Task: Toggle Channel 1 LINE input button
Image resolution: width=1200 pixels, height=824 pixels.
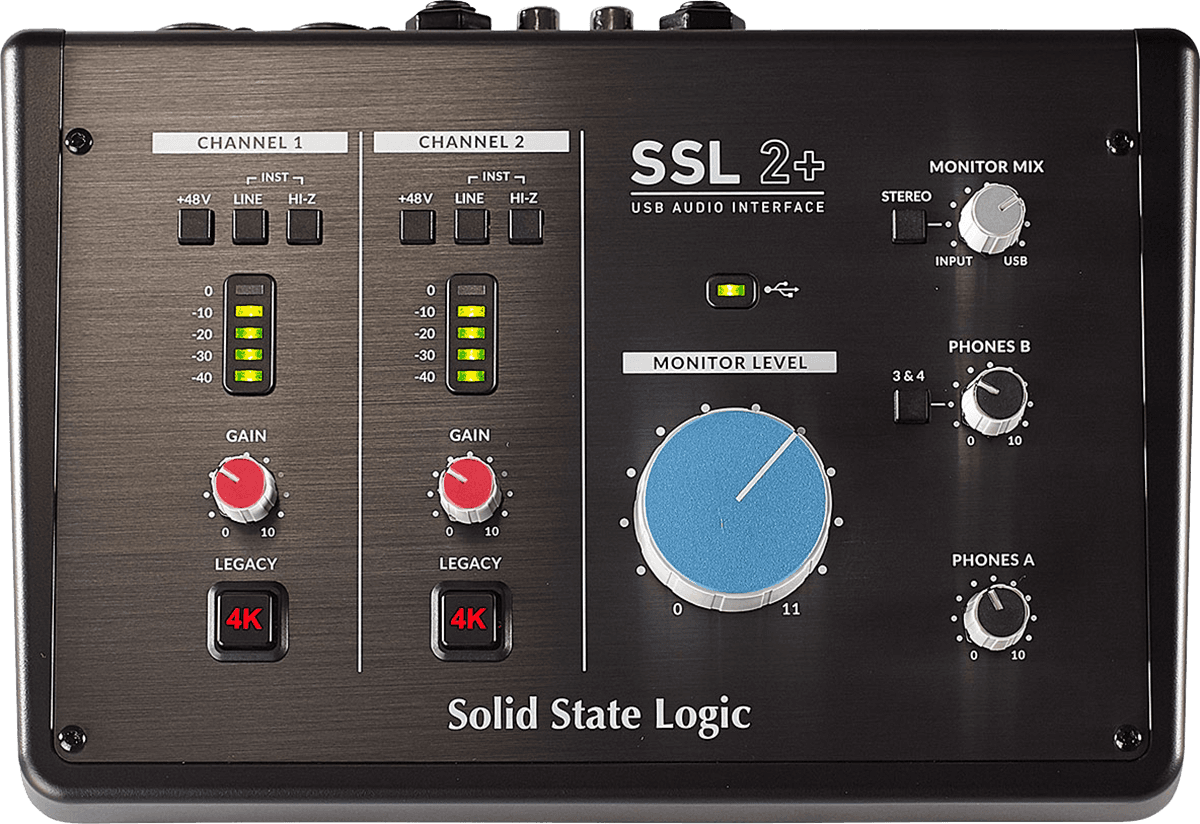Action: coord(251,227)
